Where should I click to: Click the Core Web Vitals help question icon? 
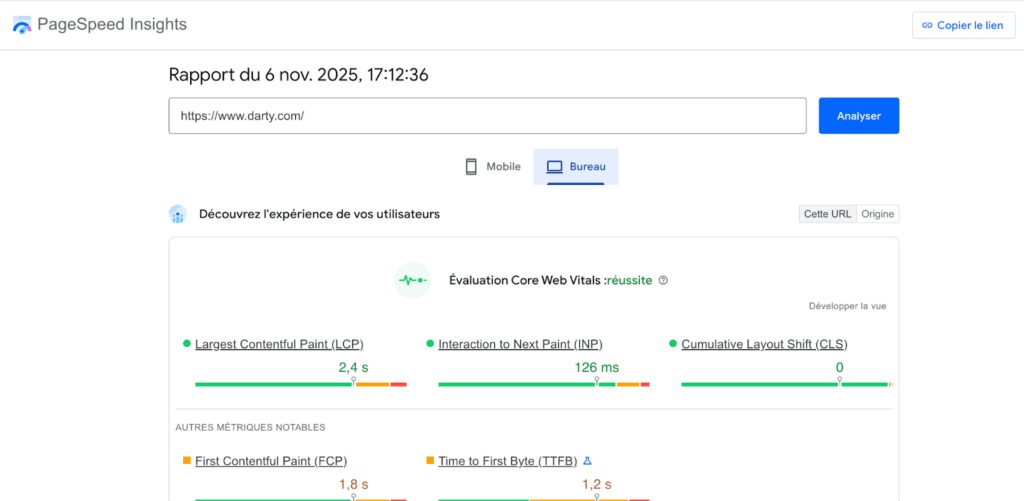(663, 281)
